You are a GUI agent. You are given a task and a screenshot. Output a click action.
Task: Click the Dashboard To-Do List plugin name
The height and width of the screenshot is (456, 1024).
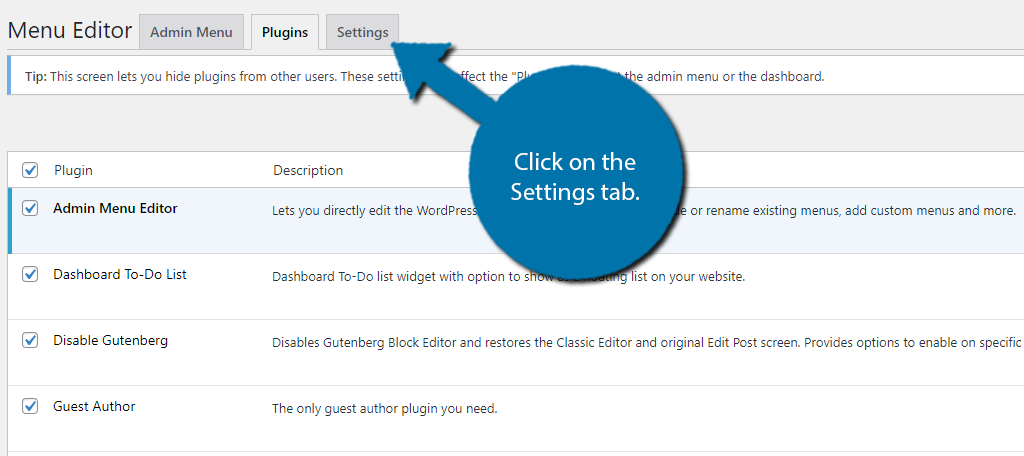pyautogui.click(x=120, y=274)
